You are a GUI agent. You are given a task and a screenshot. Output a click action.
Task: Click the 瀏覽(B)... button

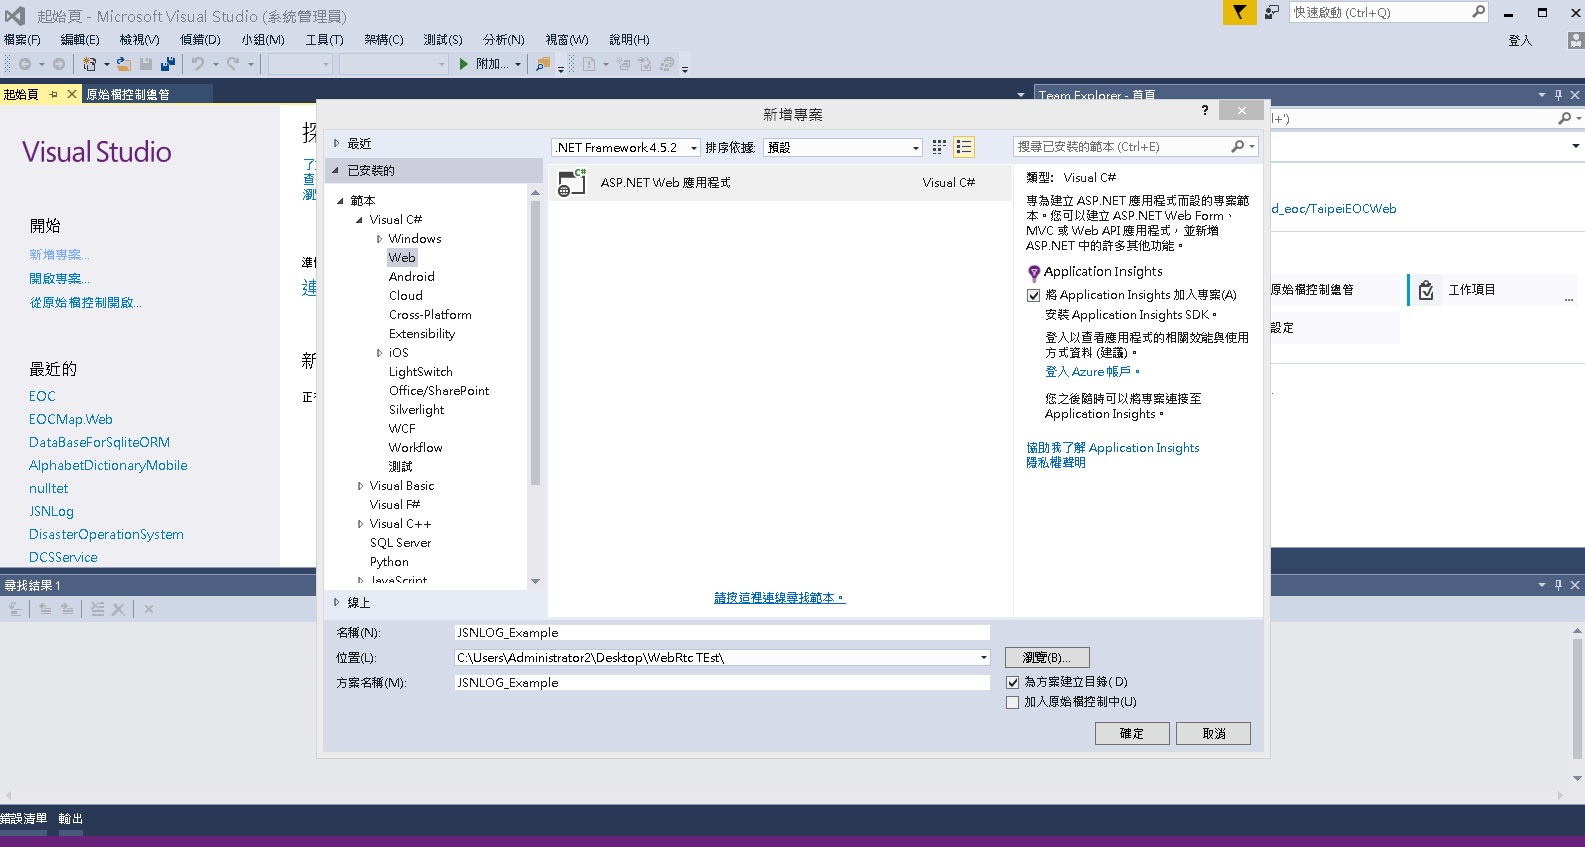[1047, 657]
